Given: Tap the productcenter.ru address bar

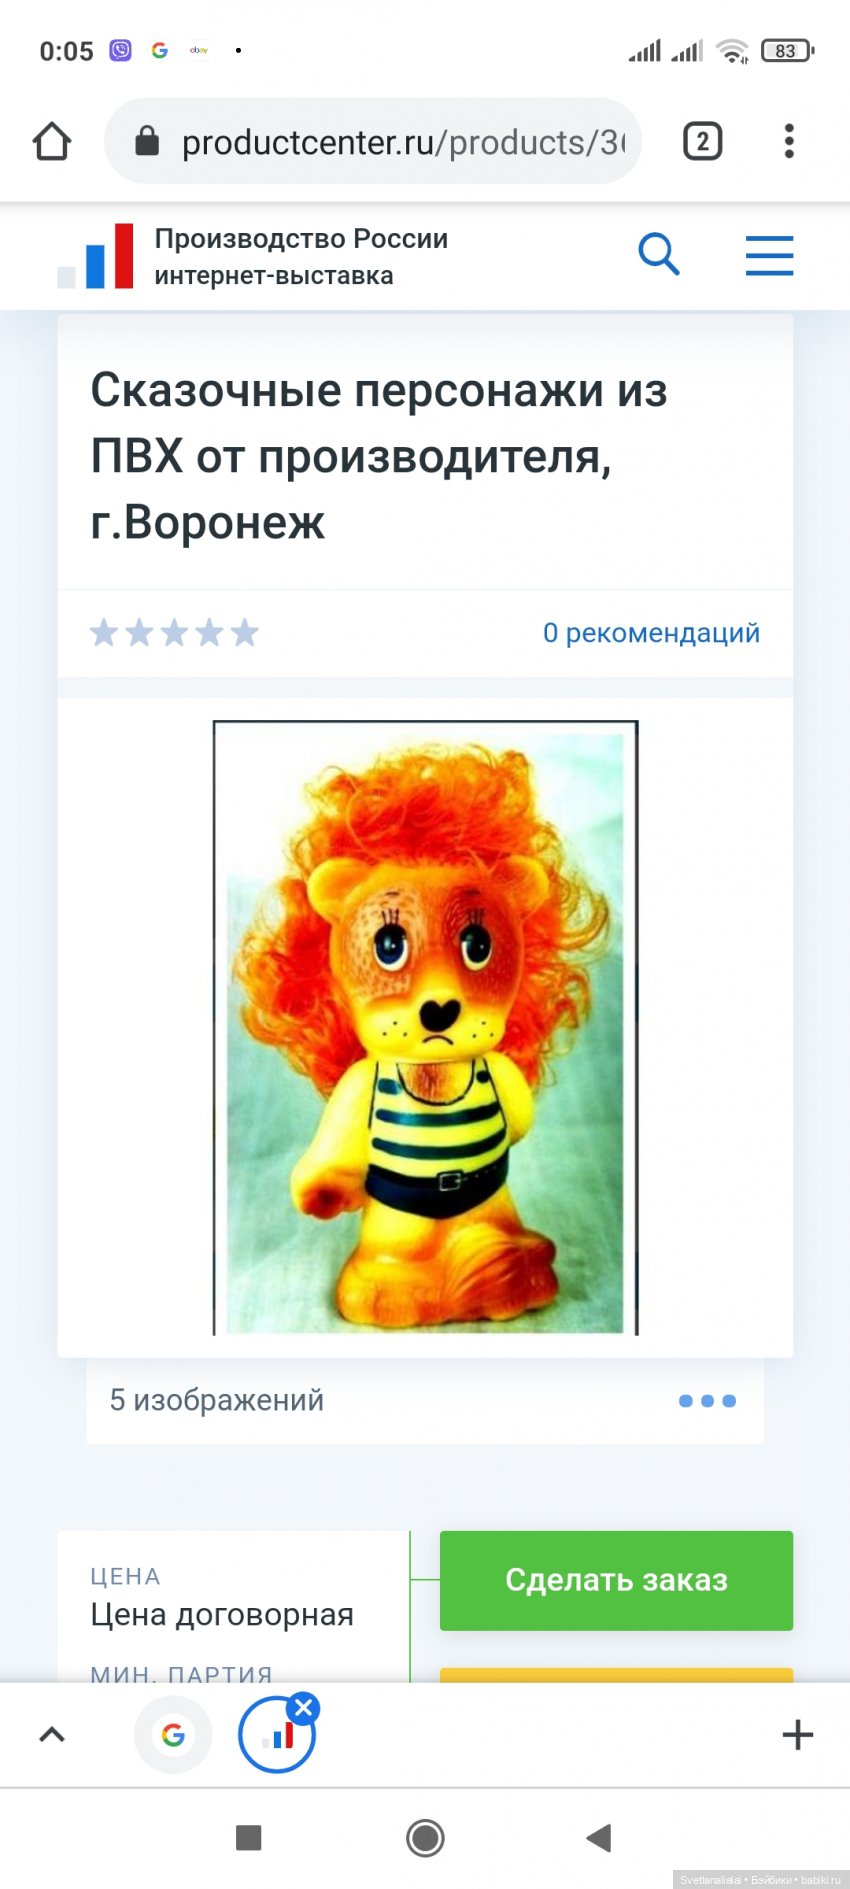Looking at the screenshot, I should pos(372,141).
